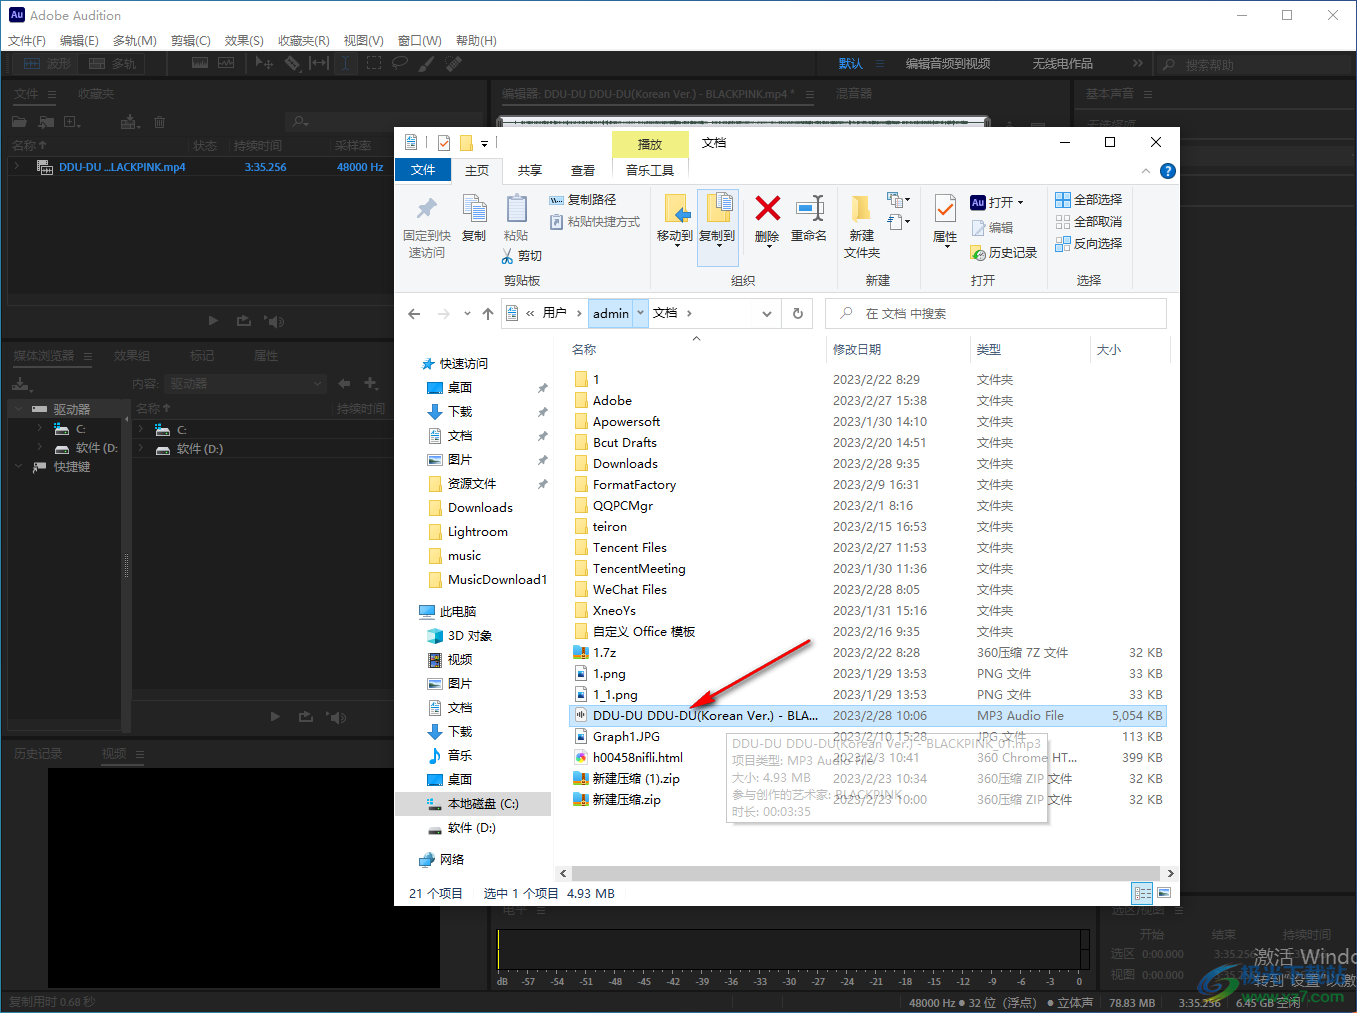Switch Explorer to details view icon

(x=1142, y=893)
